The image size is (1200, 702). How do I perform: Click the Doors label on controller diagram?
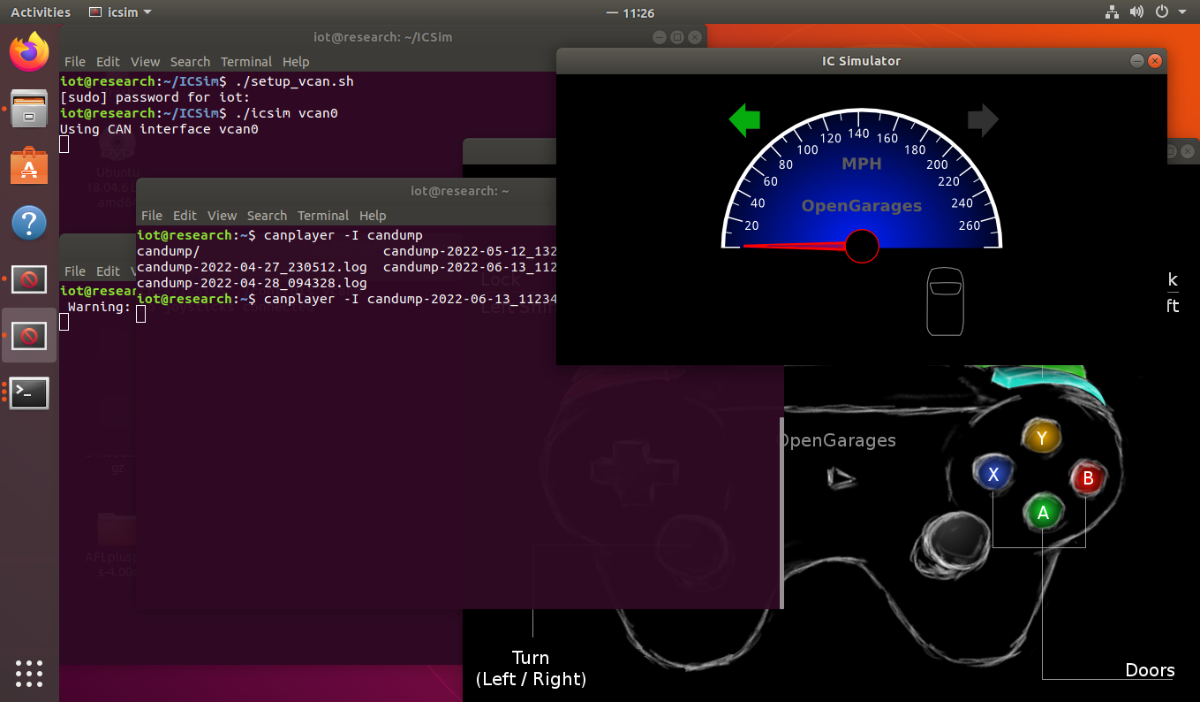[x=1150, y=670]
